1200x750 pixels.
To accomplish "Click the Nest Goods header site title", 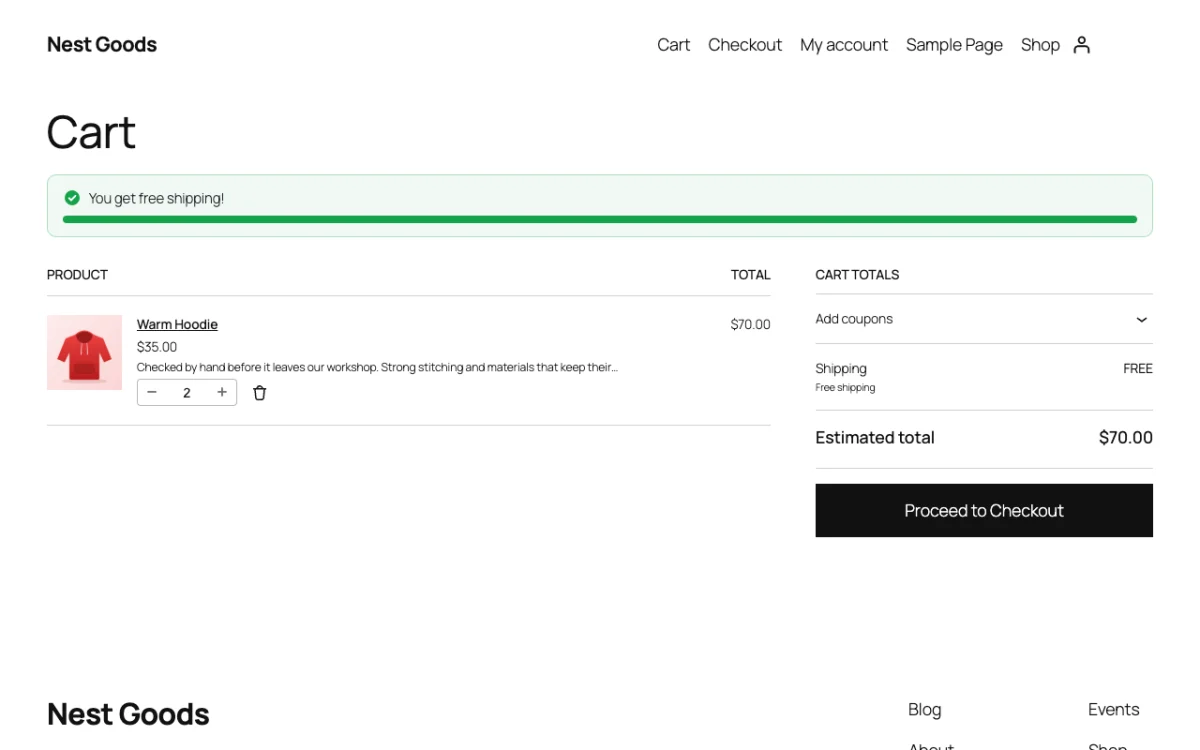I will tap(102, 44).
